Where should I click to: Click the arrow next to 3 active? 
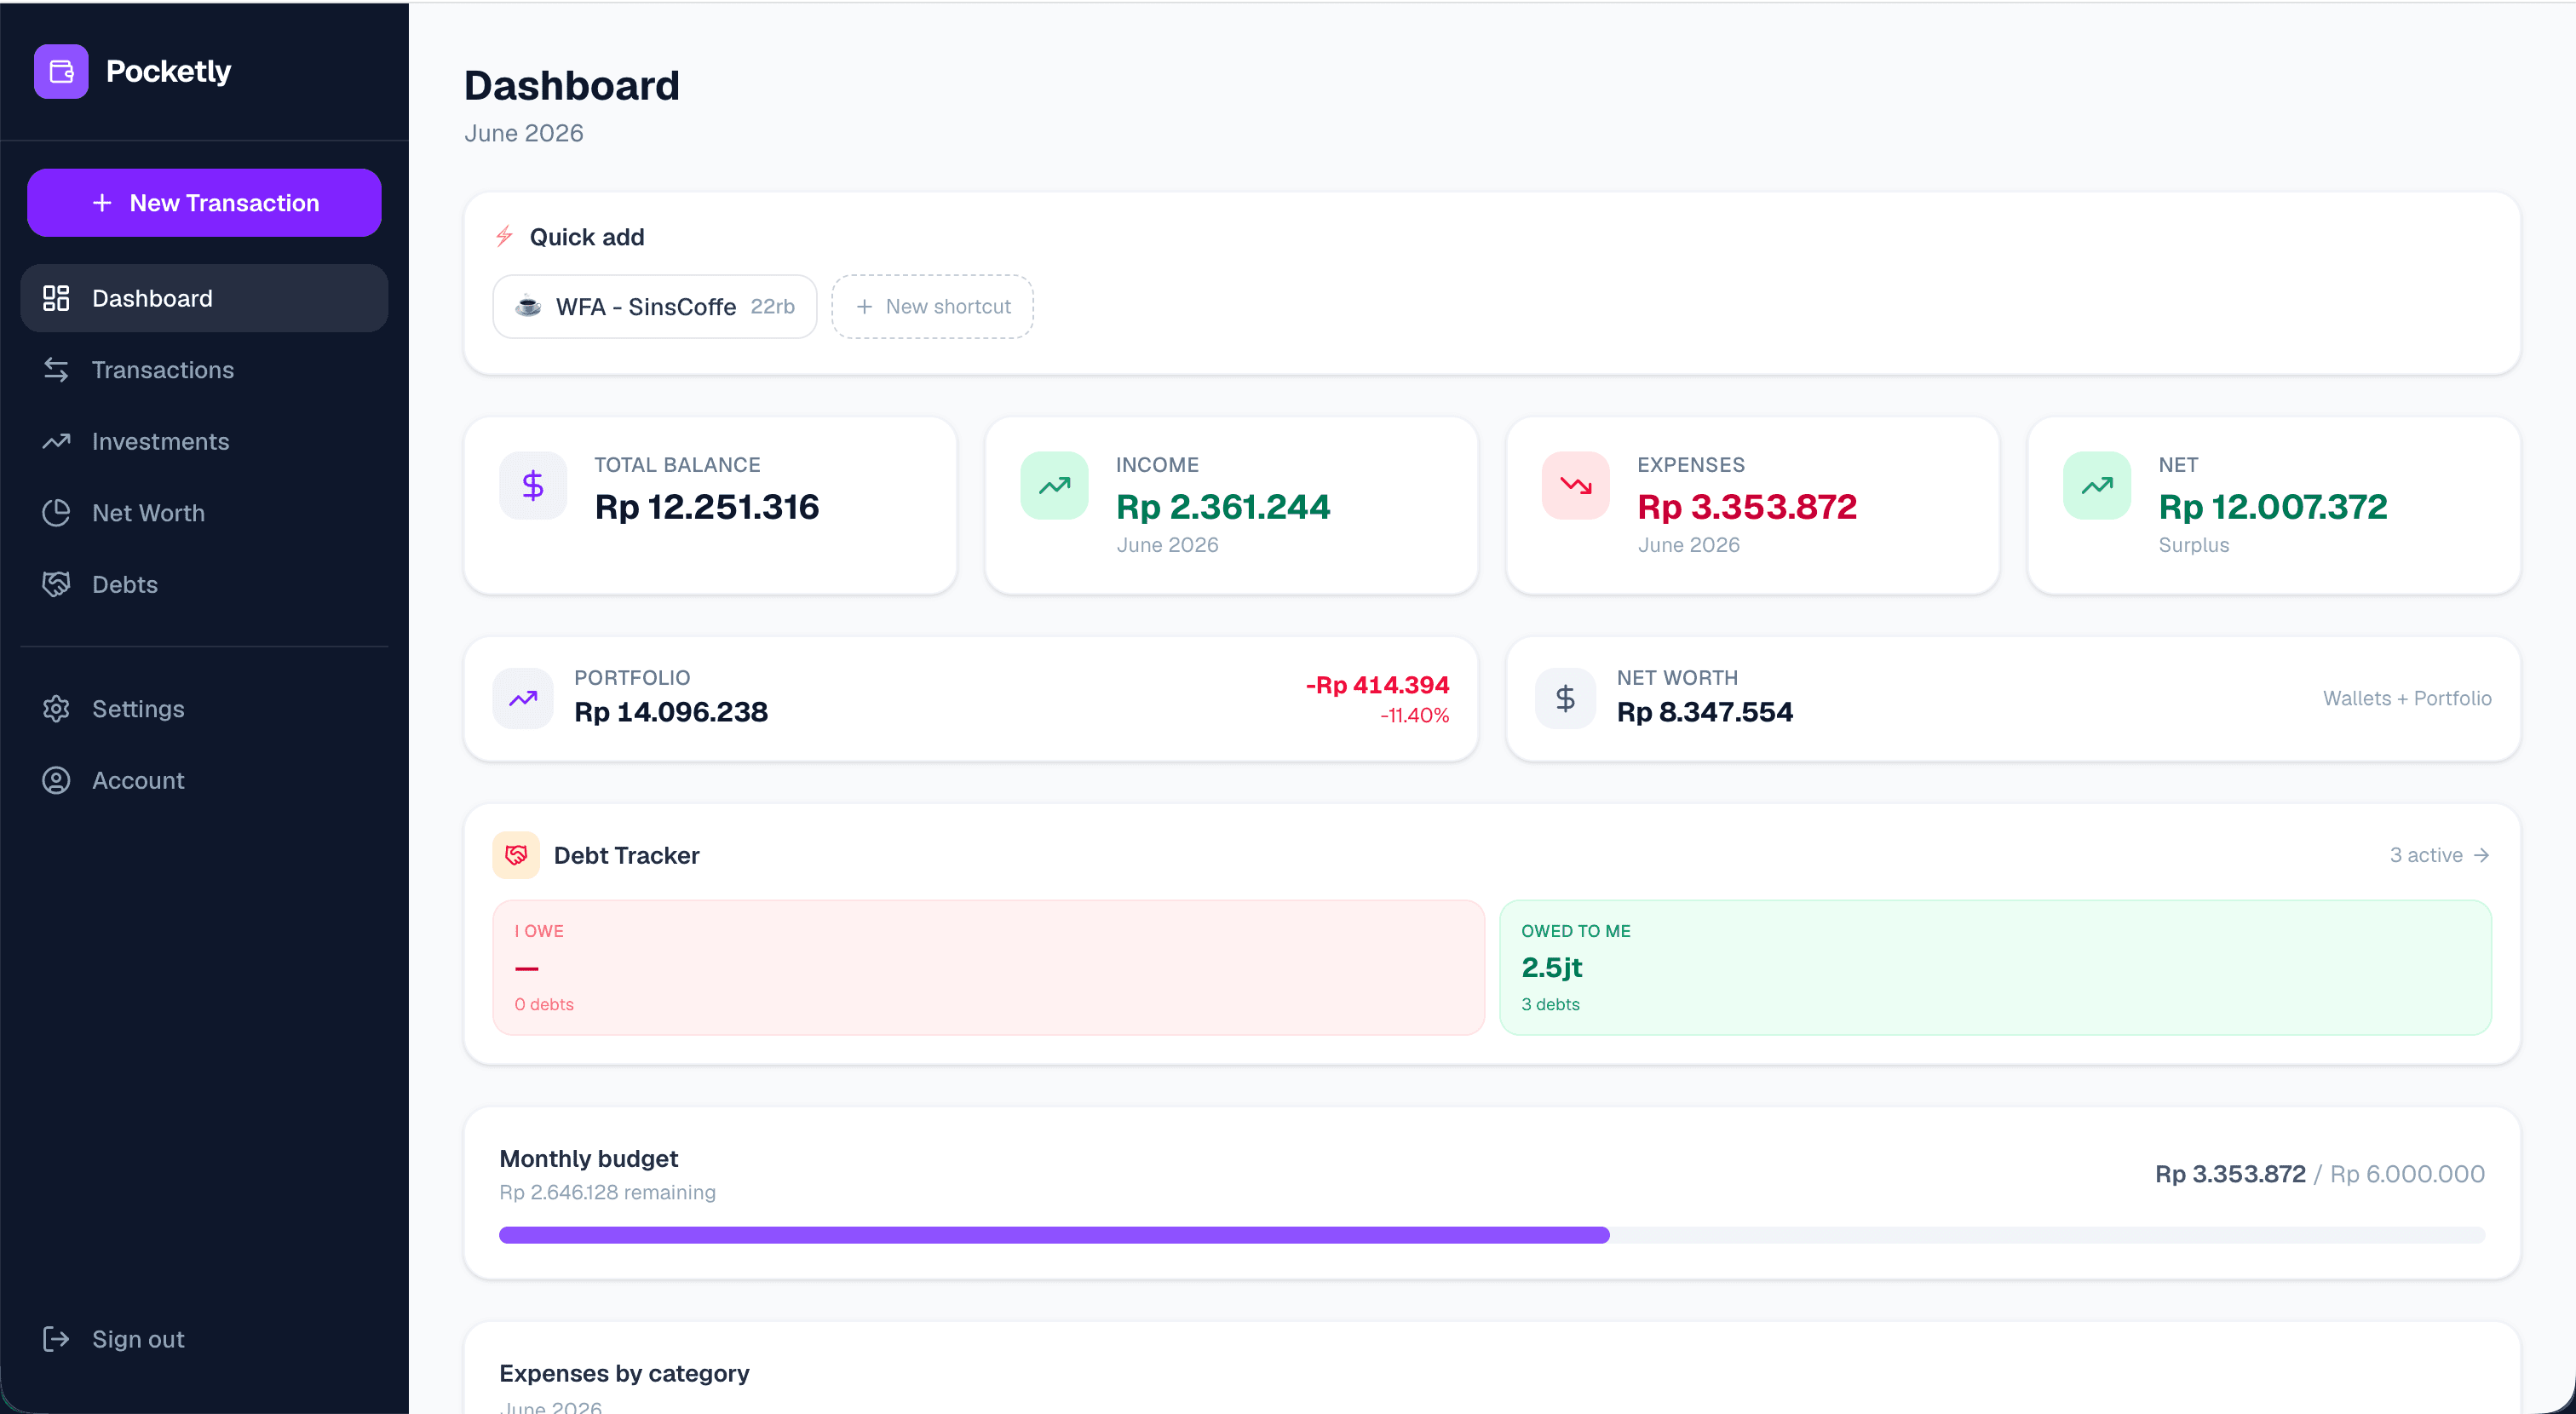(x=2481, y=855)
